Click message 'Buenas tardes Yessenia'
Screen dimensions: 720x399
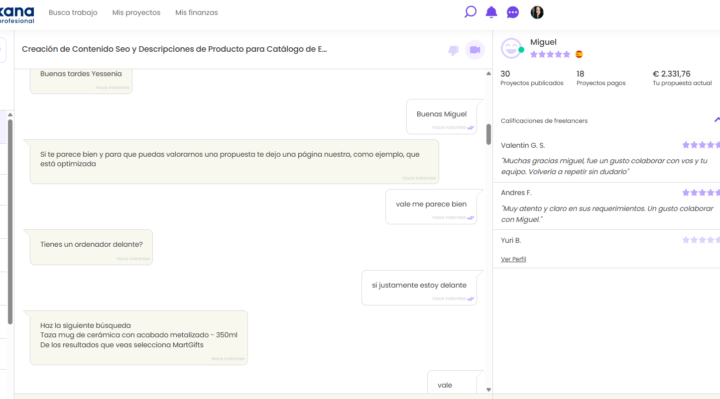[81, 80]
